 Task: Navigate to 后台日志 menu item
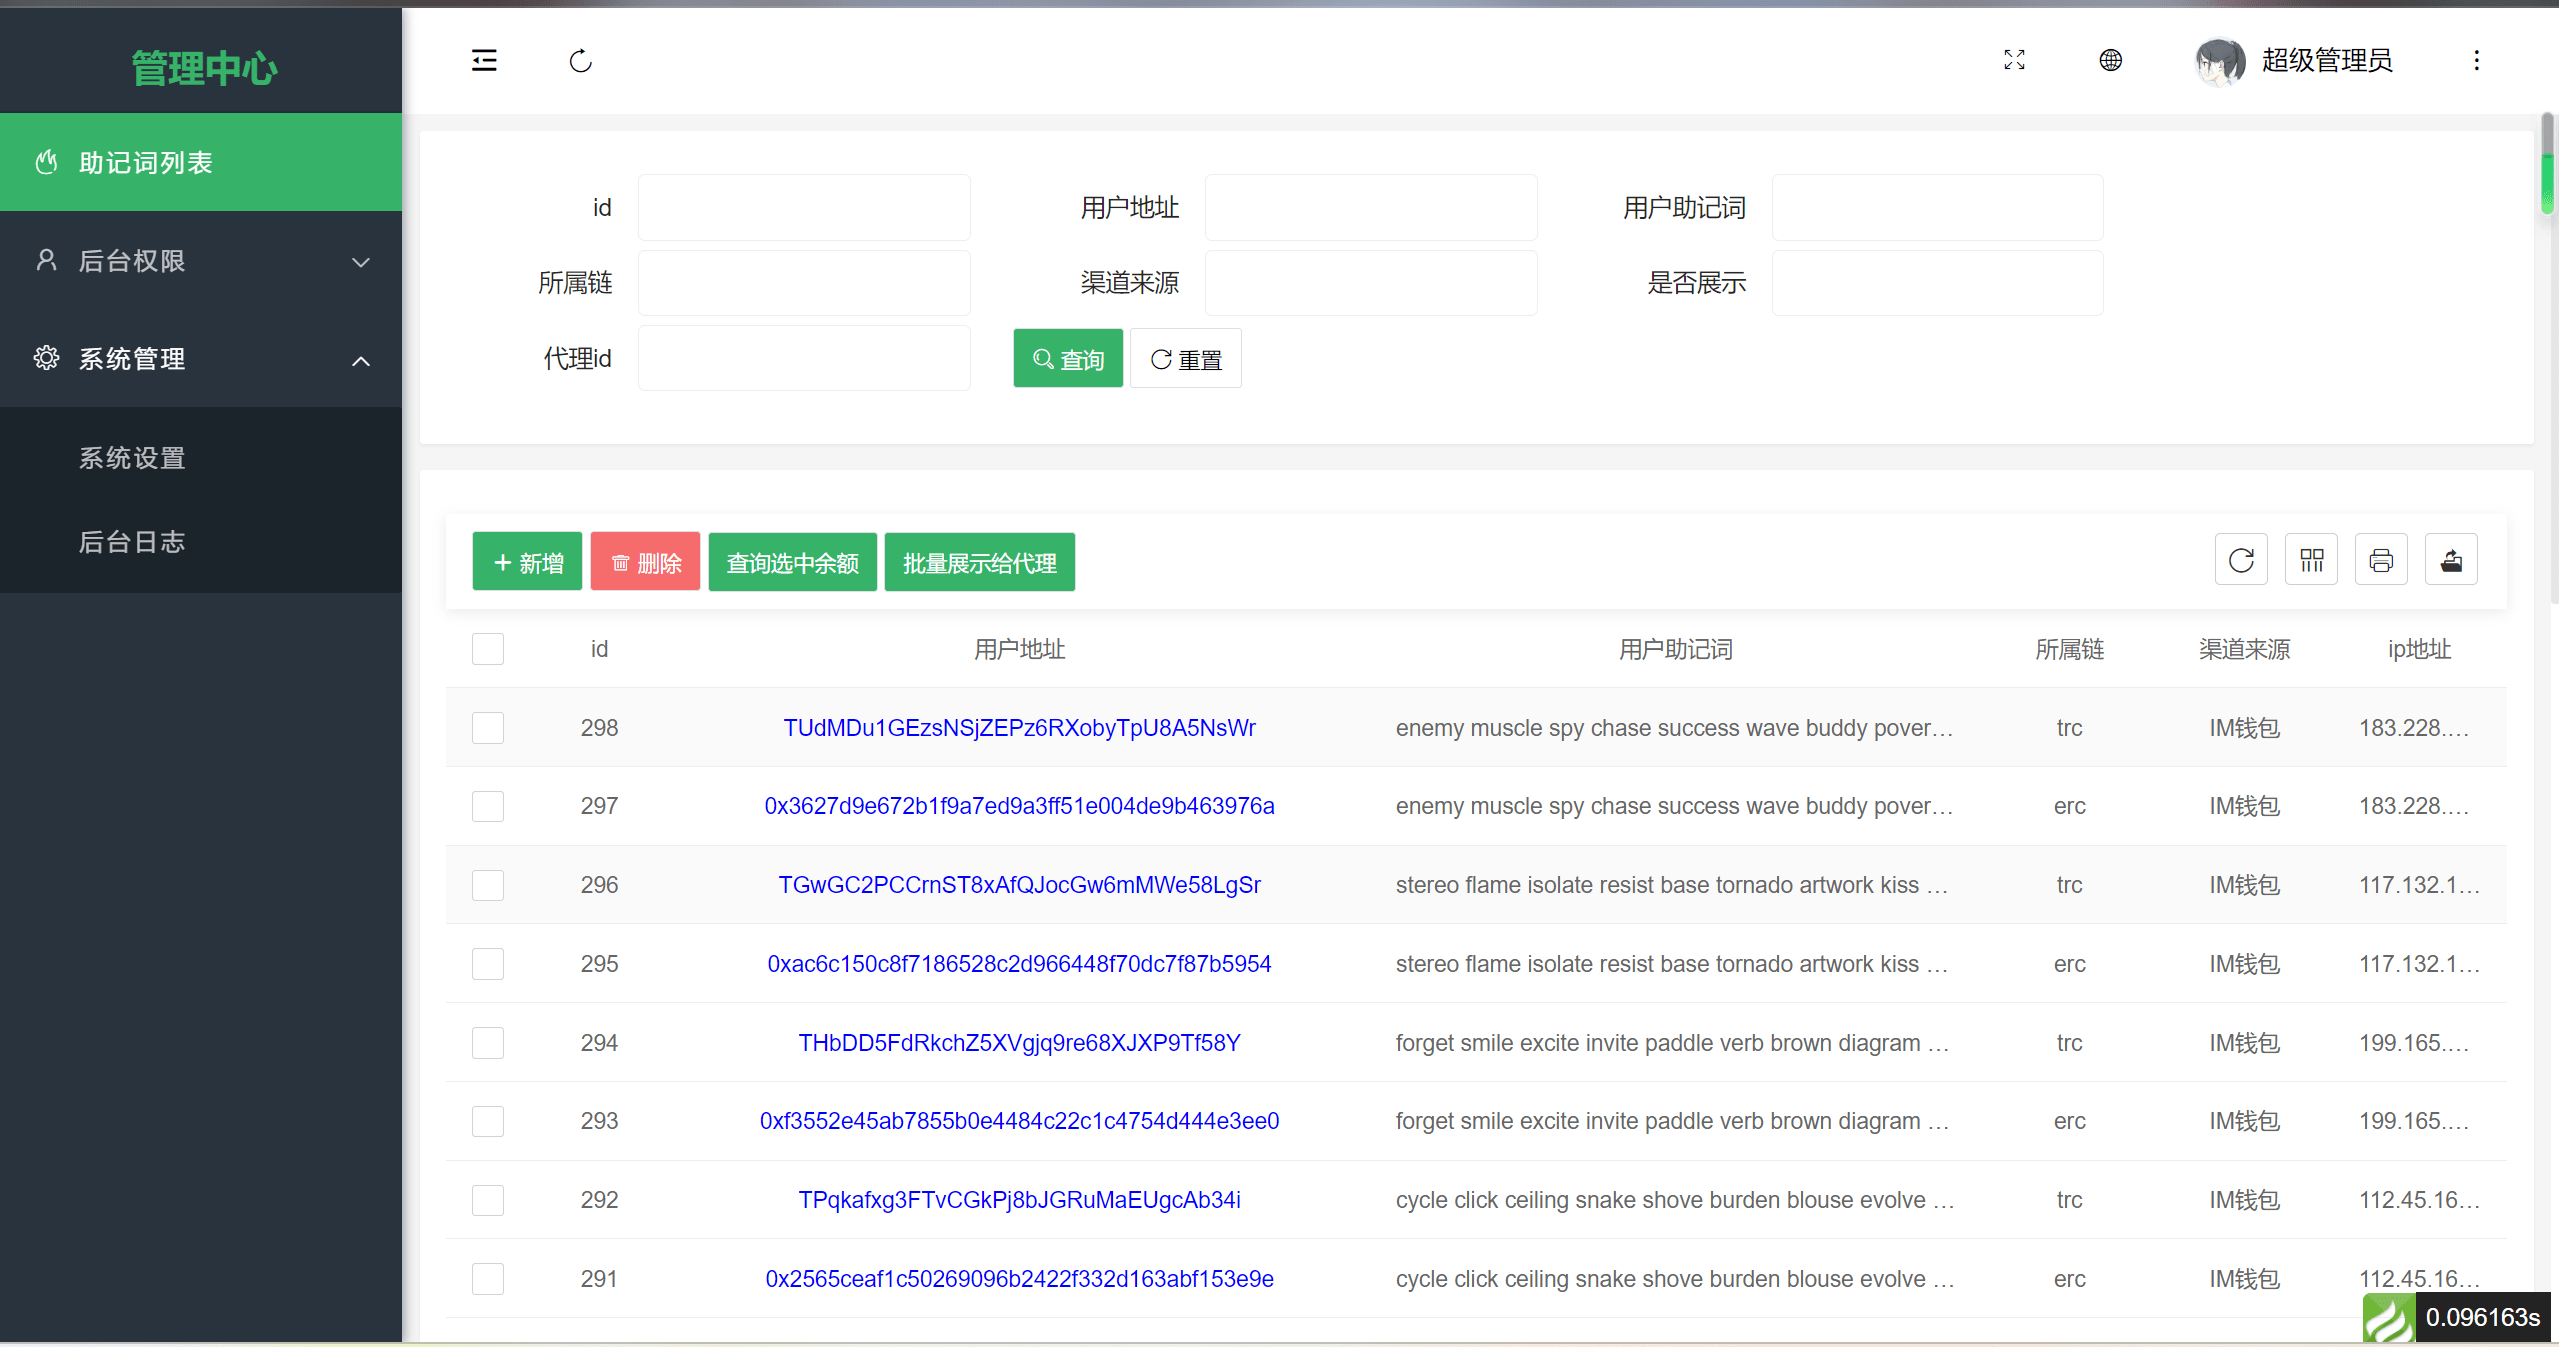pyautogui.click(x=132, y=543)
